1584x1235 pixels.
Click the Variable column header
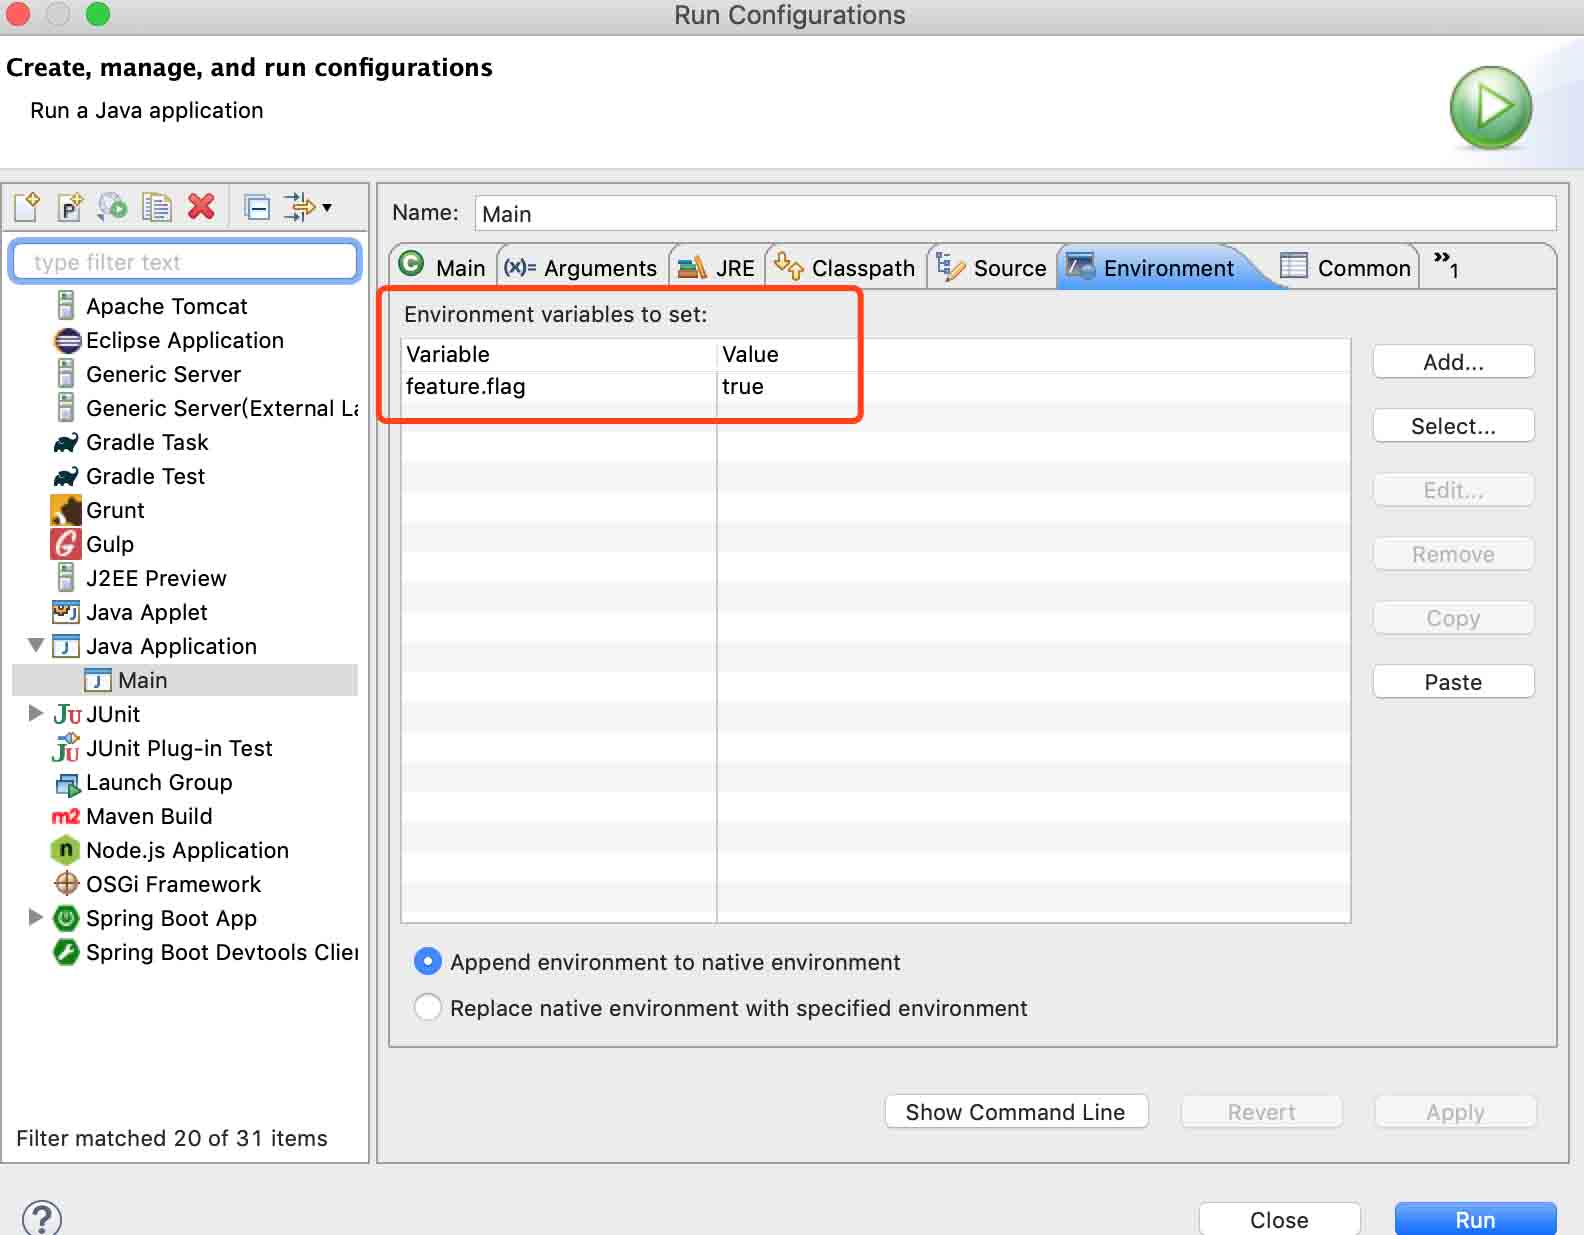[x=559, y=355]
